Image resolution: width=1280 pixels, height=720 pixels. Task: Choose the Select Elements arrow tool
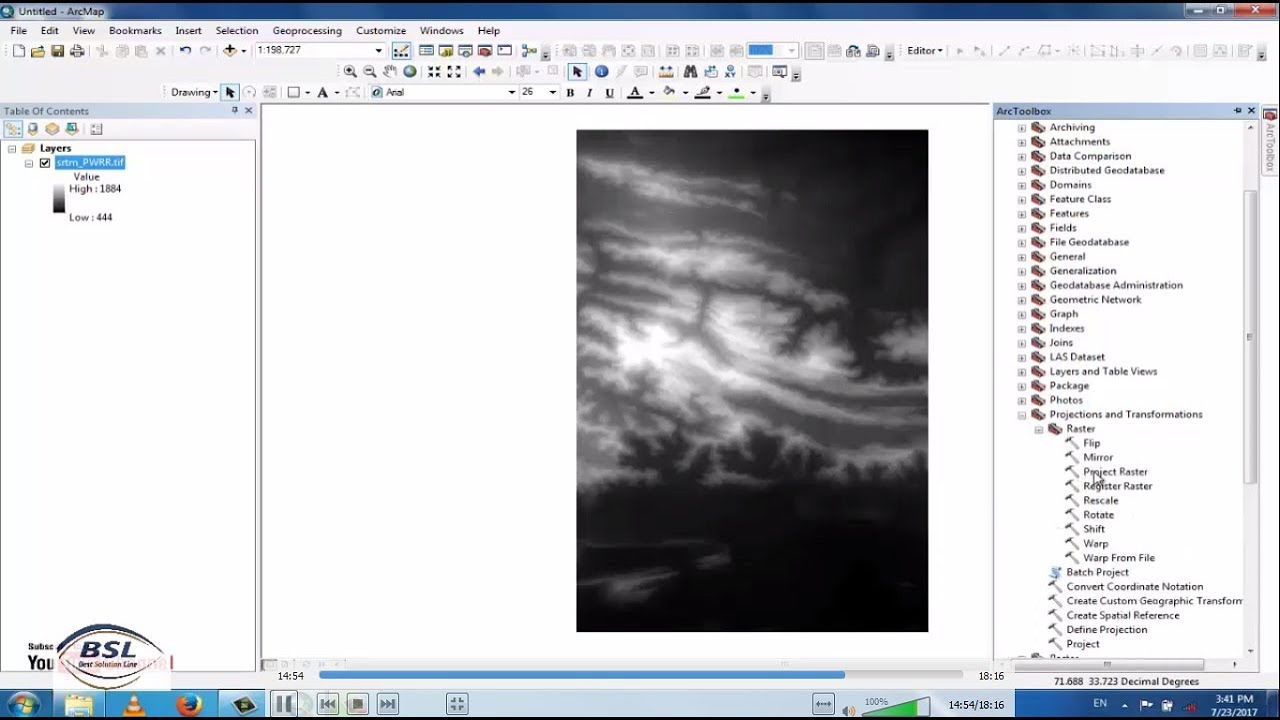577,72
